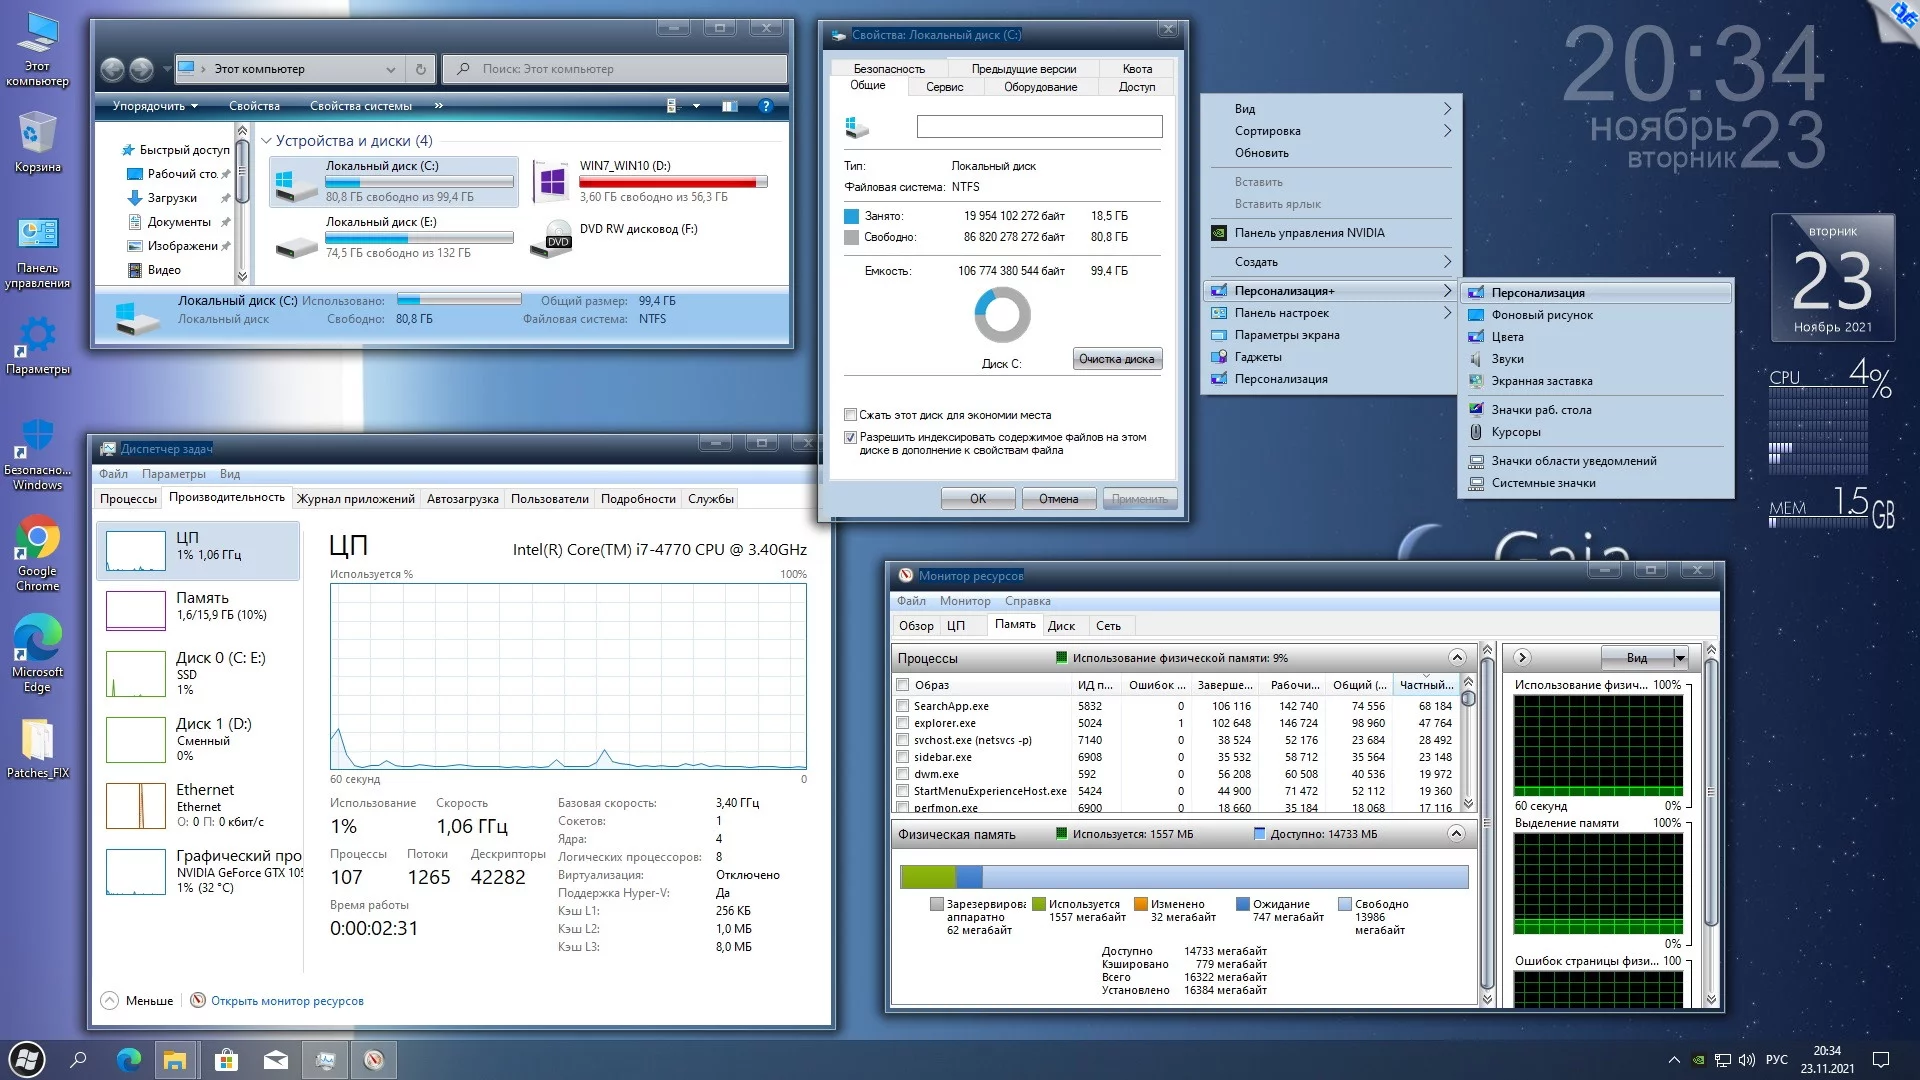Collapse the Devices and drives (Устройства и диски) group
1920x1080 pixels.
click(266, 141)
